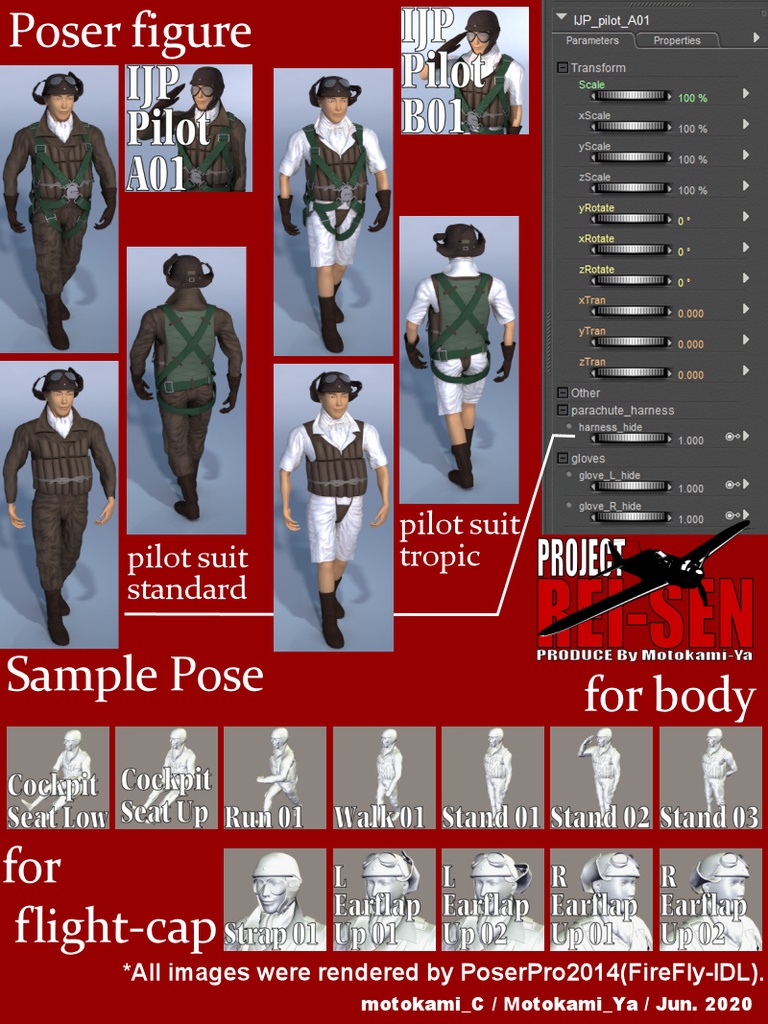768x1024 pixels.
Task: Click the zRotate parameter dial
Action: pyautogui.click(x=632, y=281)
